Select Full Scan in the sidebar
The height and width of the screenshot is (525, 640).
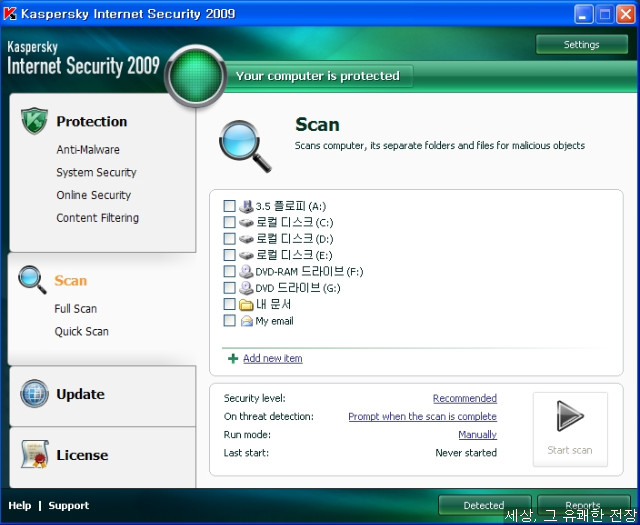point(76,309)
